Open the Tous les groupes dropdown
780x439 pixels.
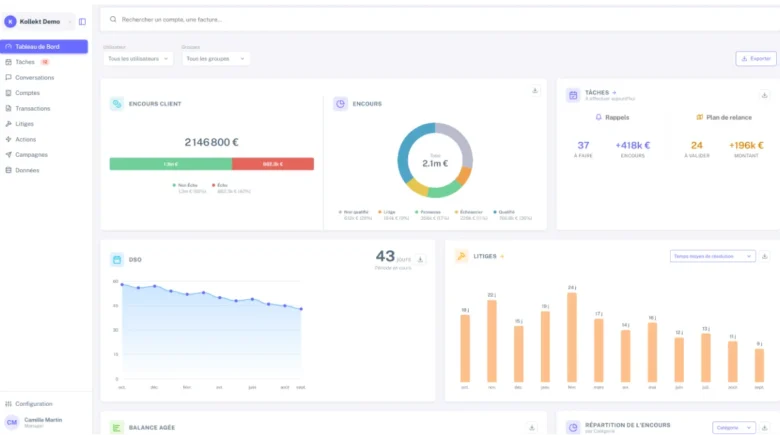click(215, 59)
